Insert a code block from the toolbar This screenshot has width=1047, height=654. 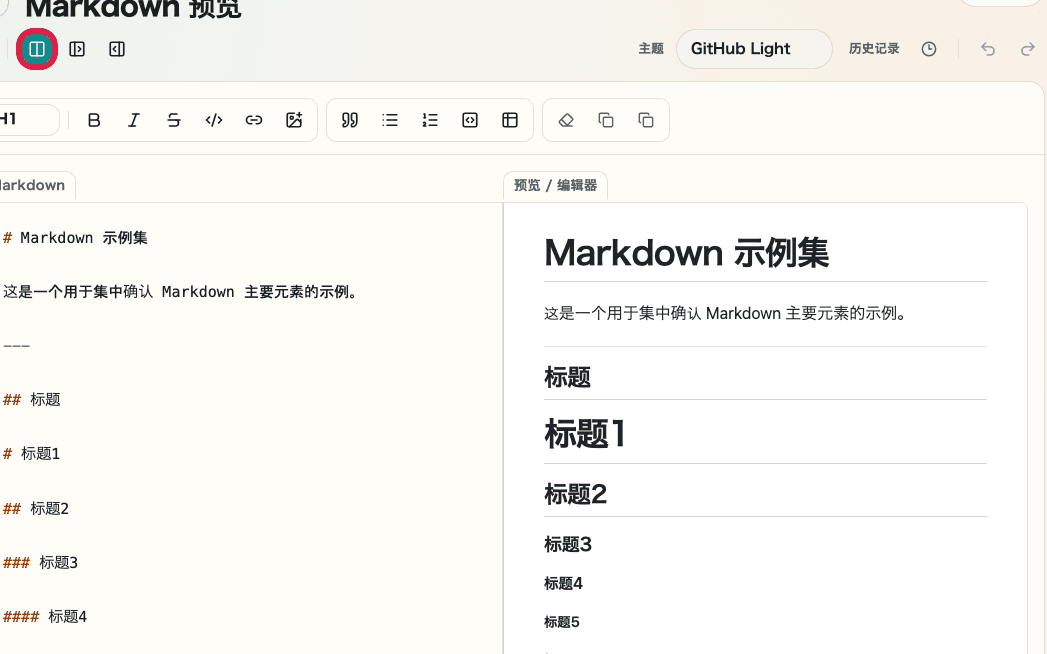tap(470, 120)
